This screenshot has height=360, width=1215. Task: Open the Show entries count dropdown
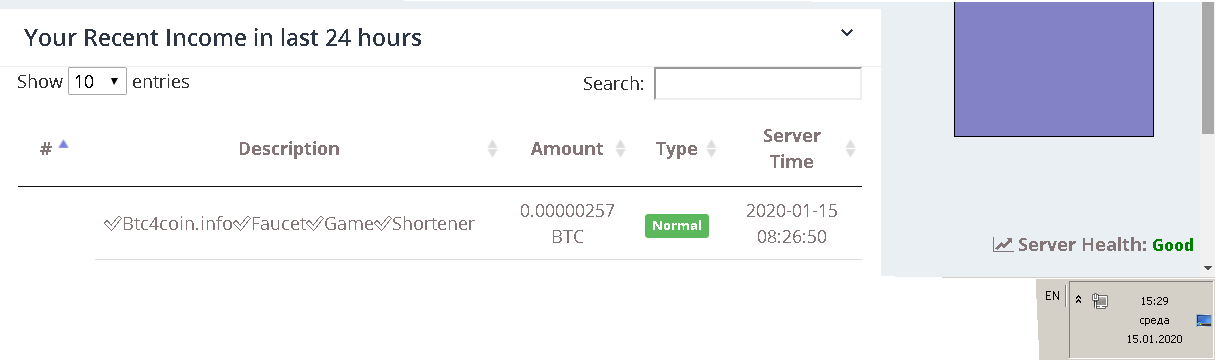(97, 82)
